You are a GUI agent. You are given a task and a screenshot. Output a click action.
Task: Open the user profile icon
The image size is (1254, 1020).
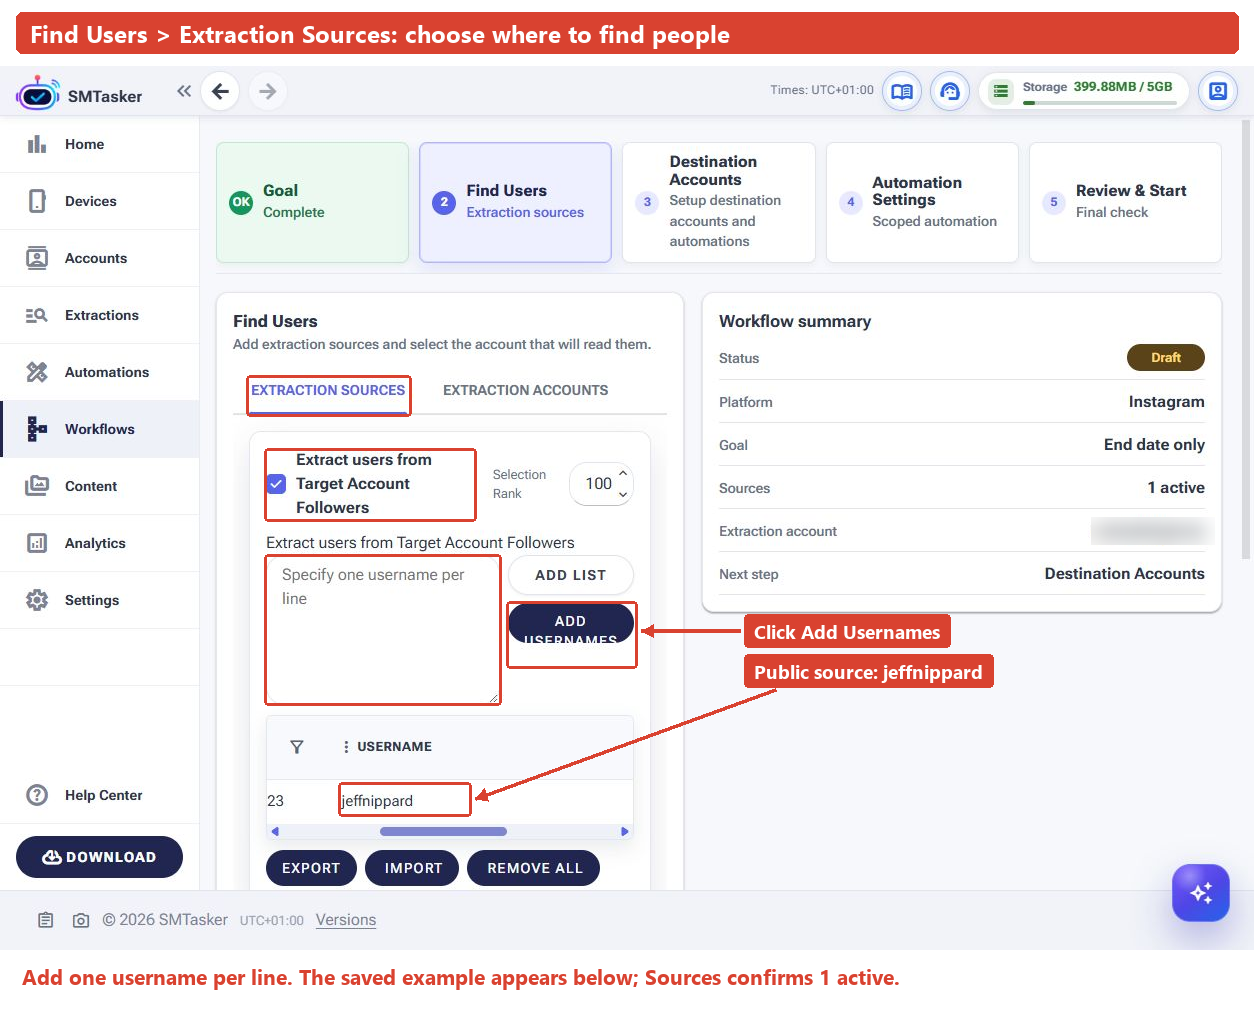click(x=1218, y=91)
